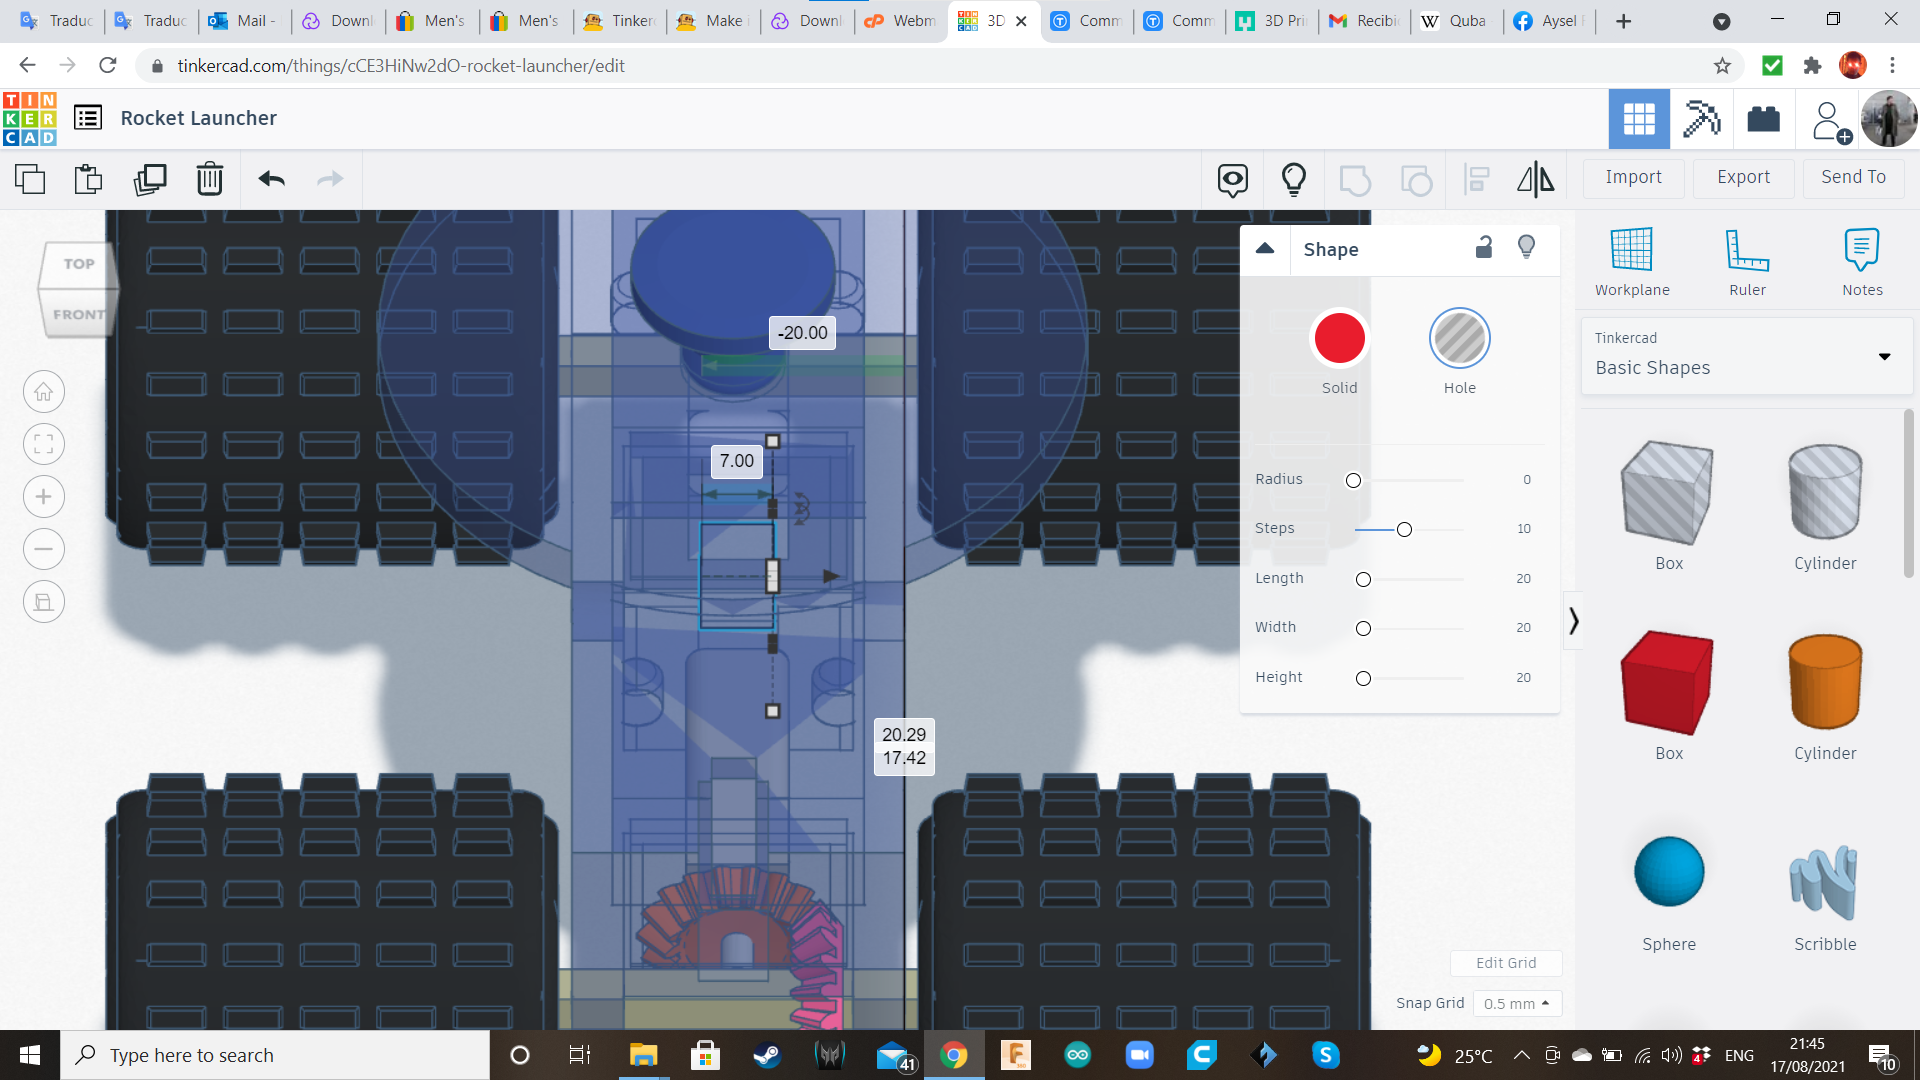Switch to Blocks view icon
The width and height of the screenshot is (1920, 1080).
(1701, 119)
